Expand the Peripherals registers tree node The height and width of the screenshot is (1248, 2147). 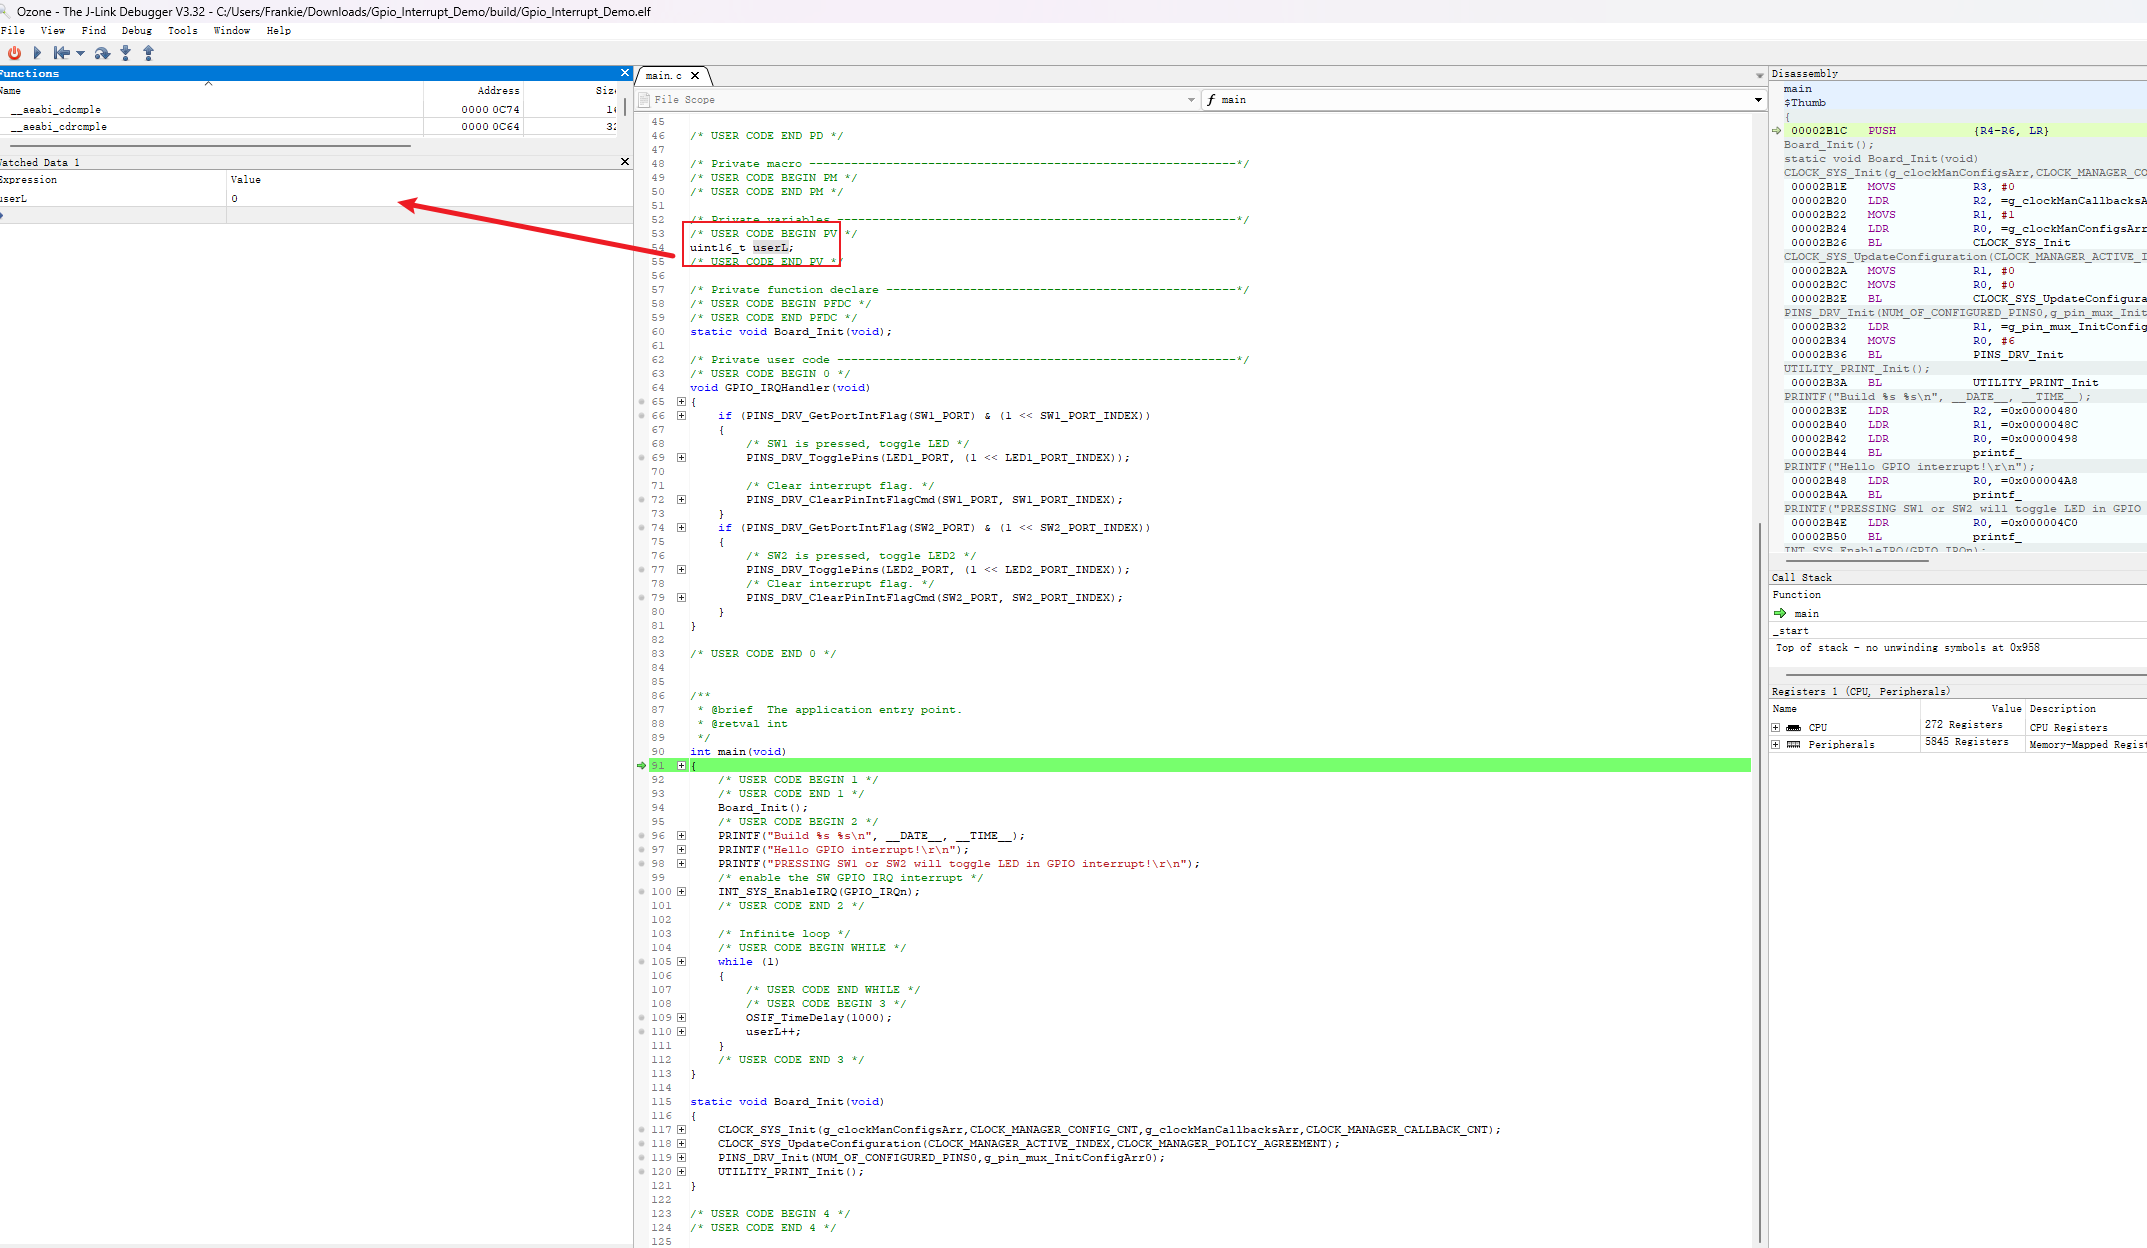click(x=1776, y=745)
